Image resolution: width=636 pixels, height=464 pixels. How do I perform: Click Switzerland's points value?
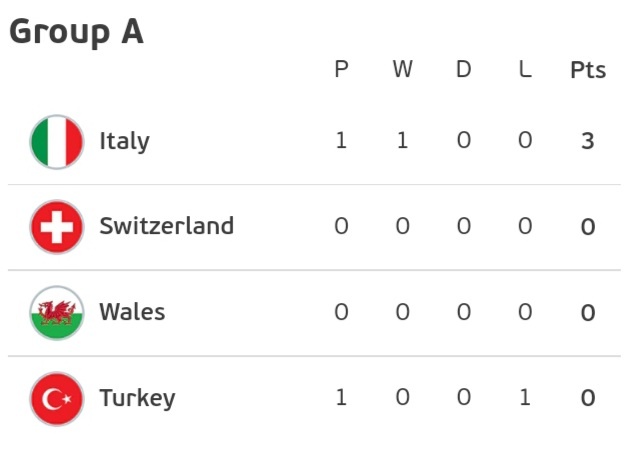[x=588, y=227]
